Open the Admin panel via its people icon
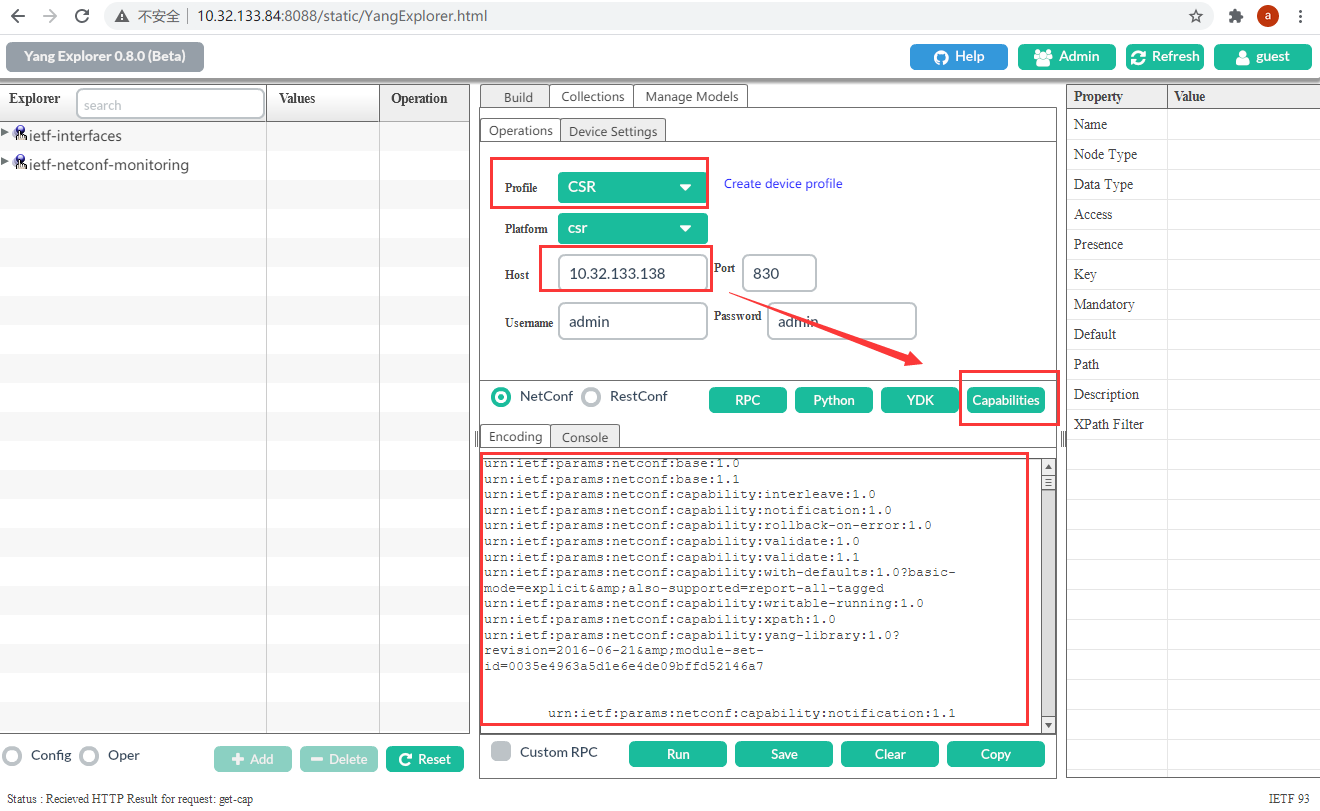 tap(1041, 57)
